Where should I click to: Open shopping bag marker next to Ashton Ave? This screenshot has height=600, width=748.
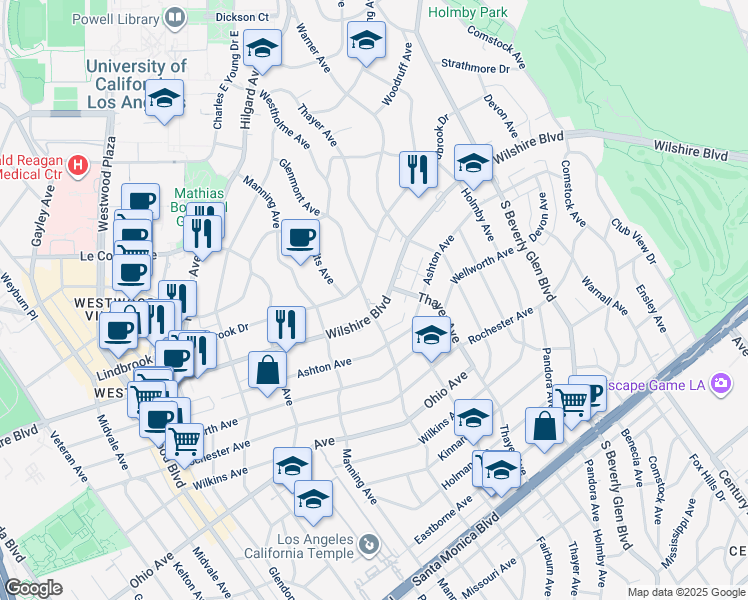(268, 373)
